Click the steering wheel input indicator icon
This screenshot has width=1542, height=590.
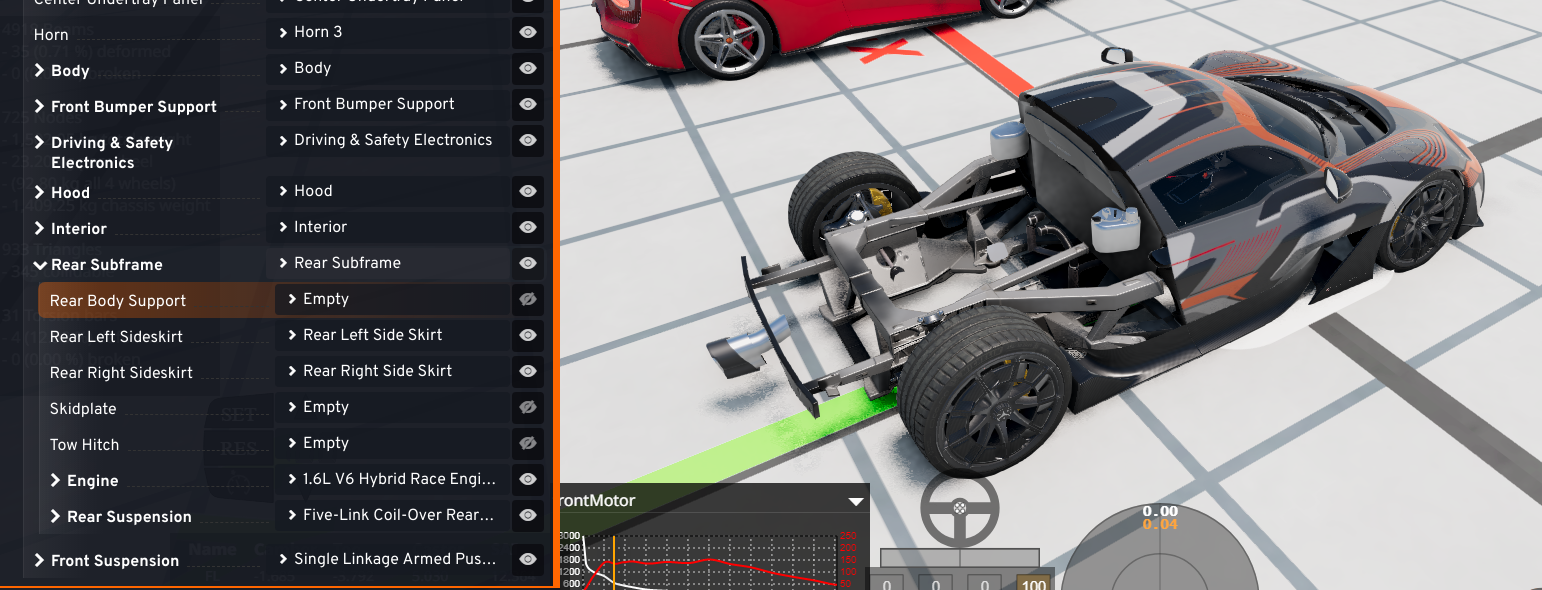pyautogui.click(x=960, y=509)
